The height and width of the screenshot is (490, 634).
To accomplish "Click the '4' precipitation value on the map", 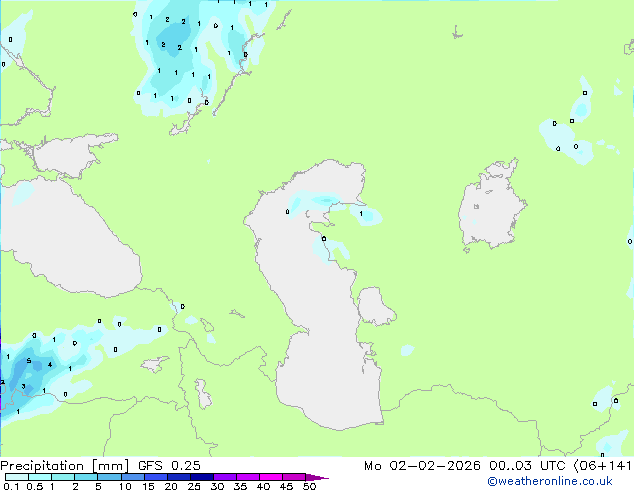I will (x=50, y=365).
